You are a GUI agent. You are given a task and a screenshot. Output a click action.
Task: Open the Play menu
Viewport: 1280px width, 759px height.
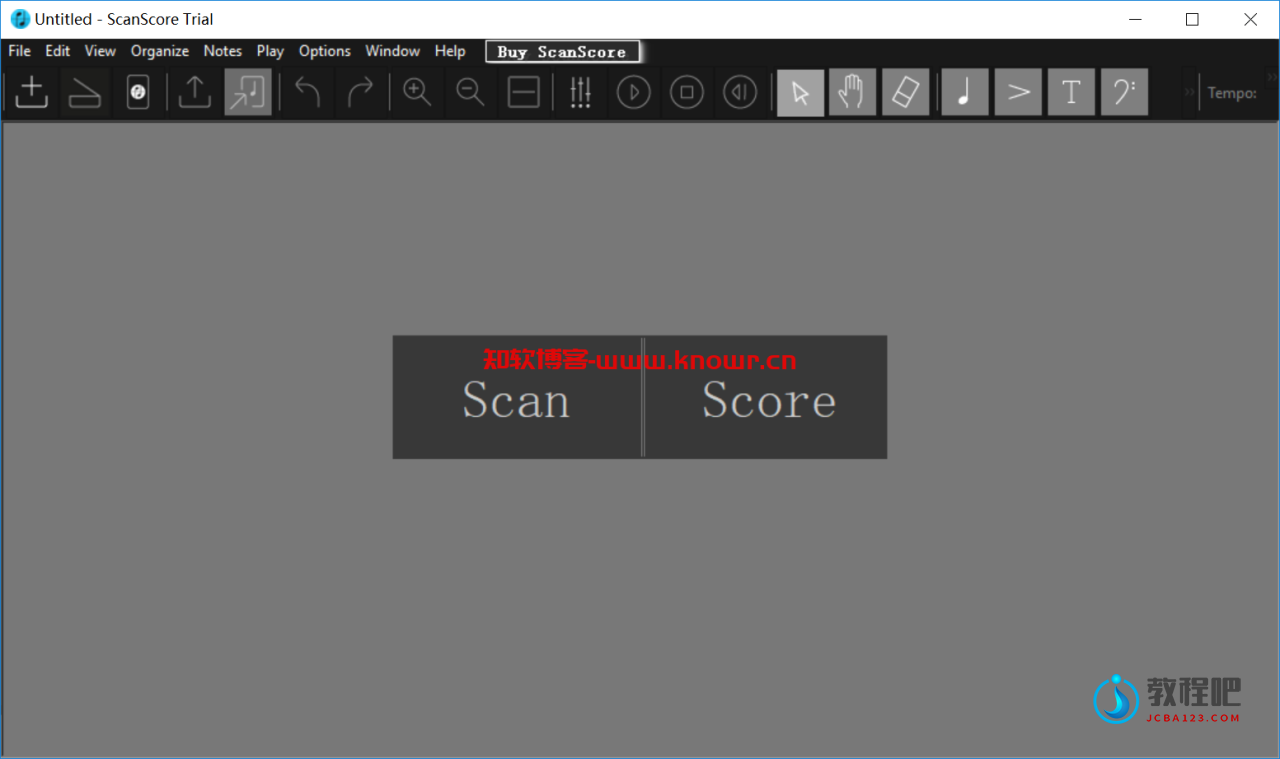[270, 51]
